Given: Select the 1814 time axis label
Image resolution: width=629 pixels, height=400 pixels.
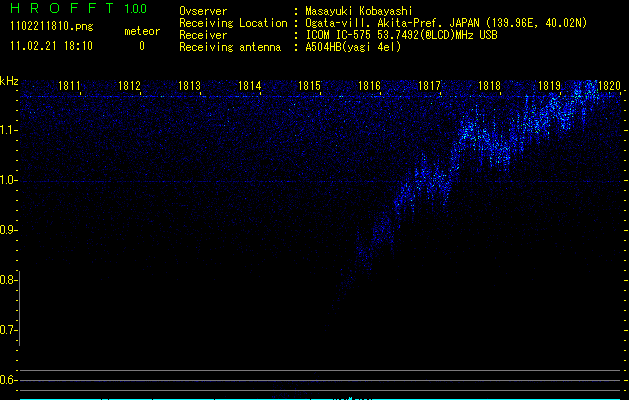Looking at the screenshot, I should [250, 86].
